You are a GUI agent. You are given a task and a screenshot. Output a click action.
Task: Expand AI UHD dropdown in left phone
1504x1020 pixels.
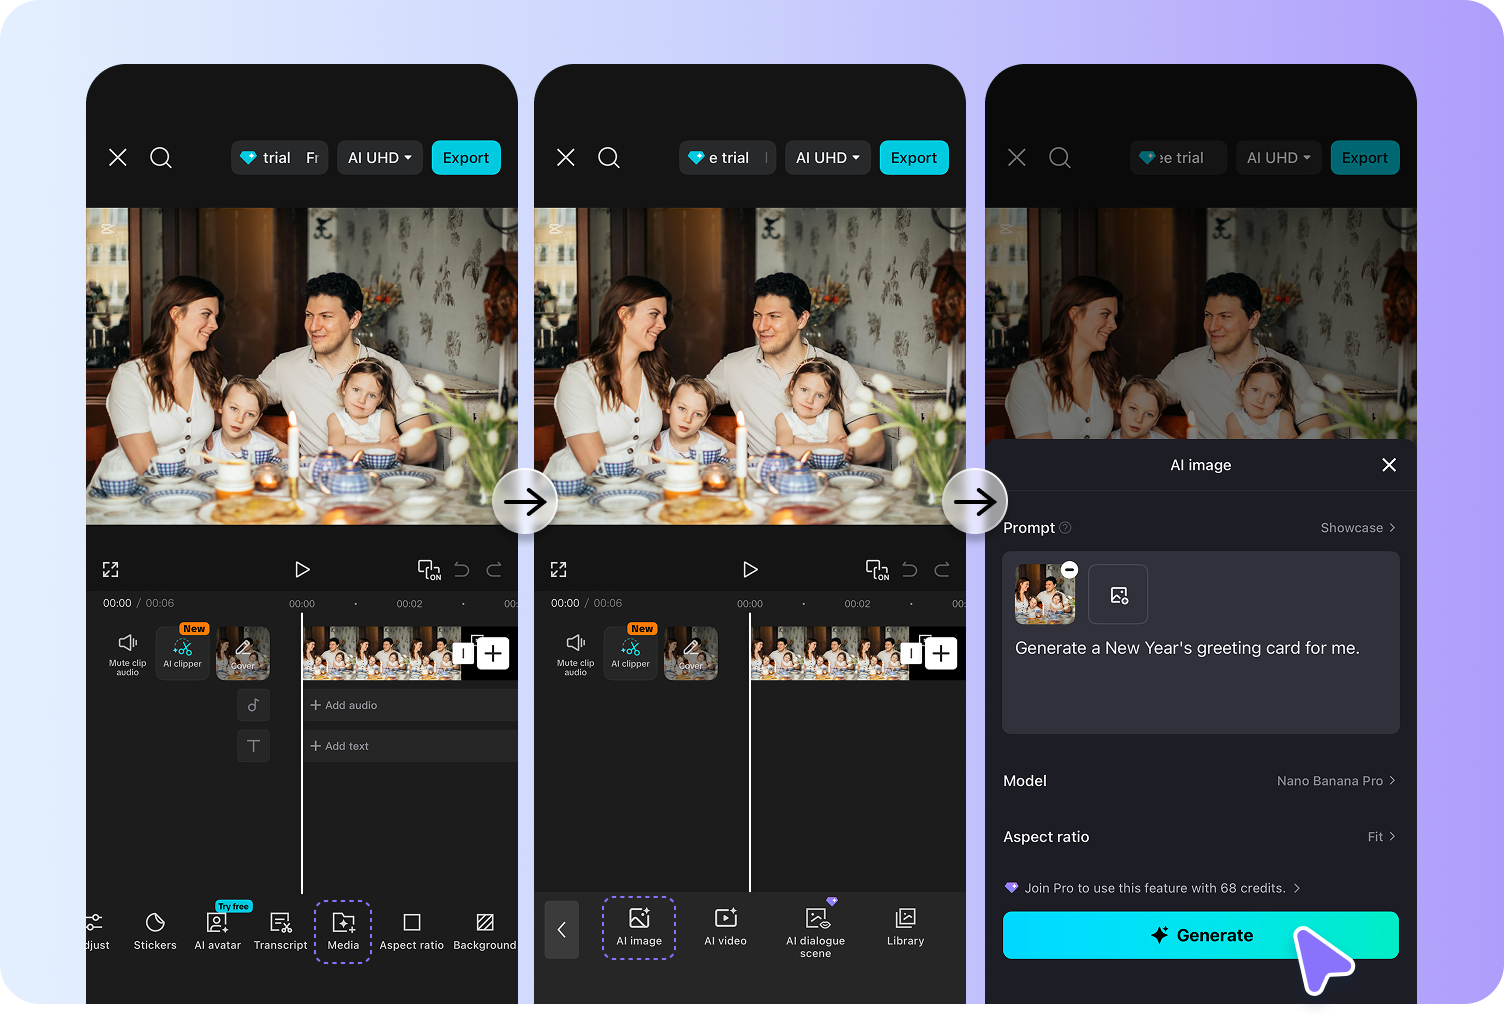tap(380, 158)
